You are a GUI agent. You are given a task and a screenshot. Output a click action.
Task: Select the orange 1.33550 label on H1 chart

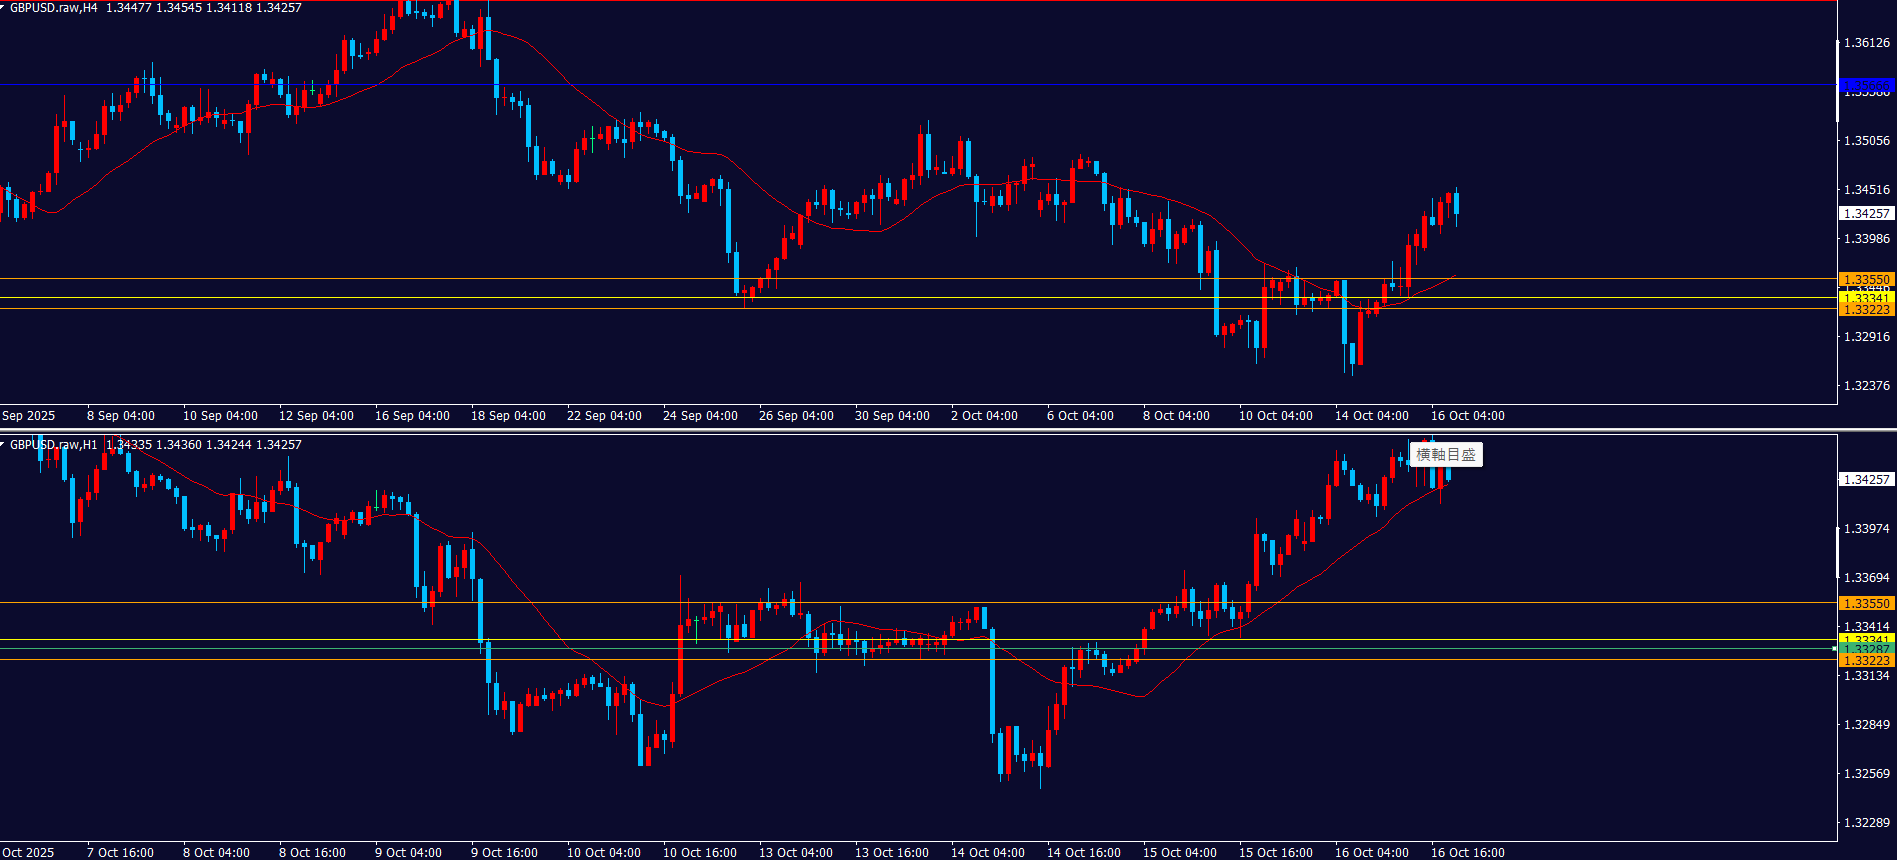click(x=1866, y=603)
